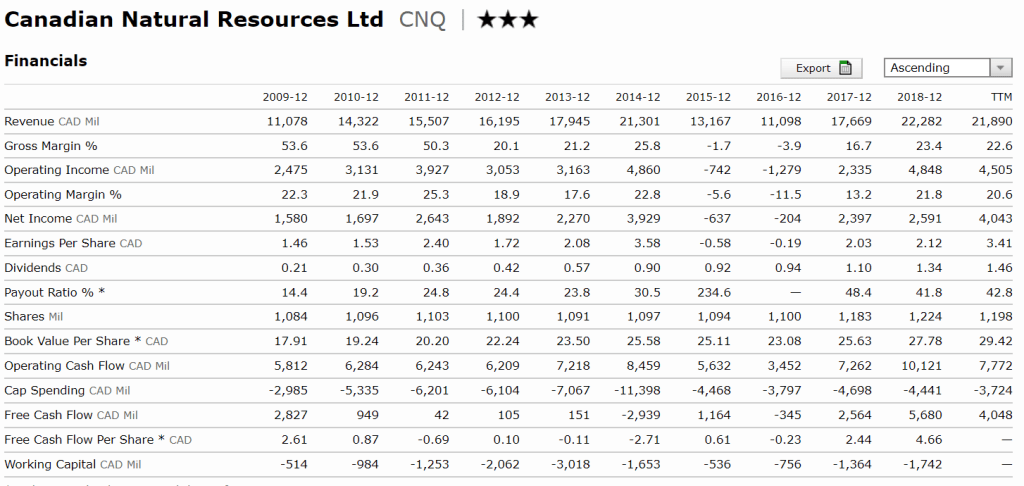The height and width of the screenshot is (486, 1024).
Task: Click the spreadsheet icon on Export button
Action: [x=845, y=68]
